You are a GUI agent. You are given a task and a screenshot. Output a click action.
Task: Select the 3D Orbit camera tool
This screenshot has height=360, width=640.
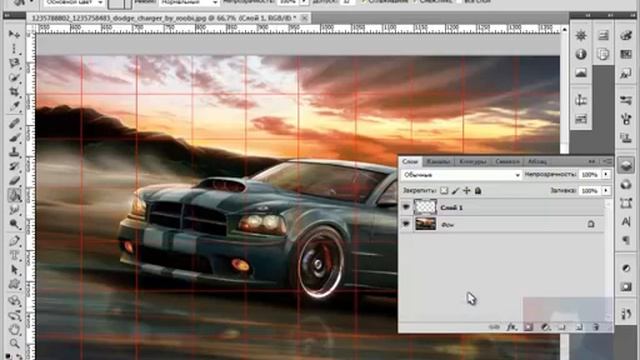pyautogui.click(x=15, y=316)
